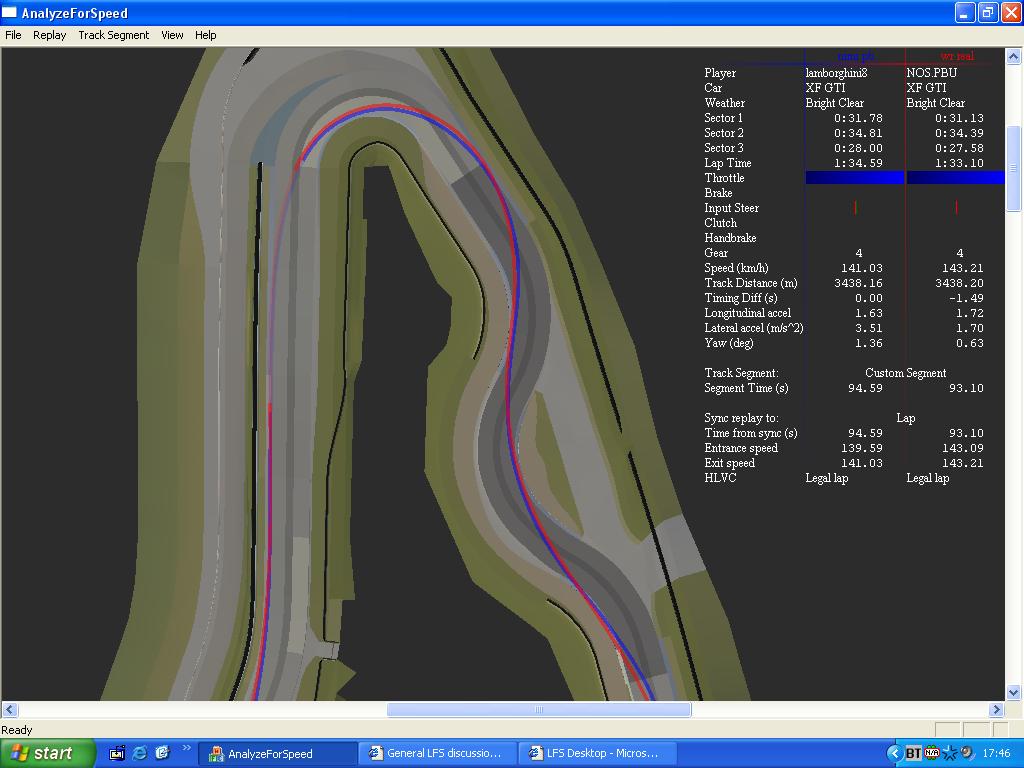
Task: Click the horizontal scrollbar thumb
Action: point(539,709)
